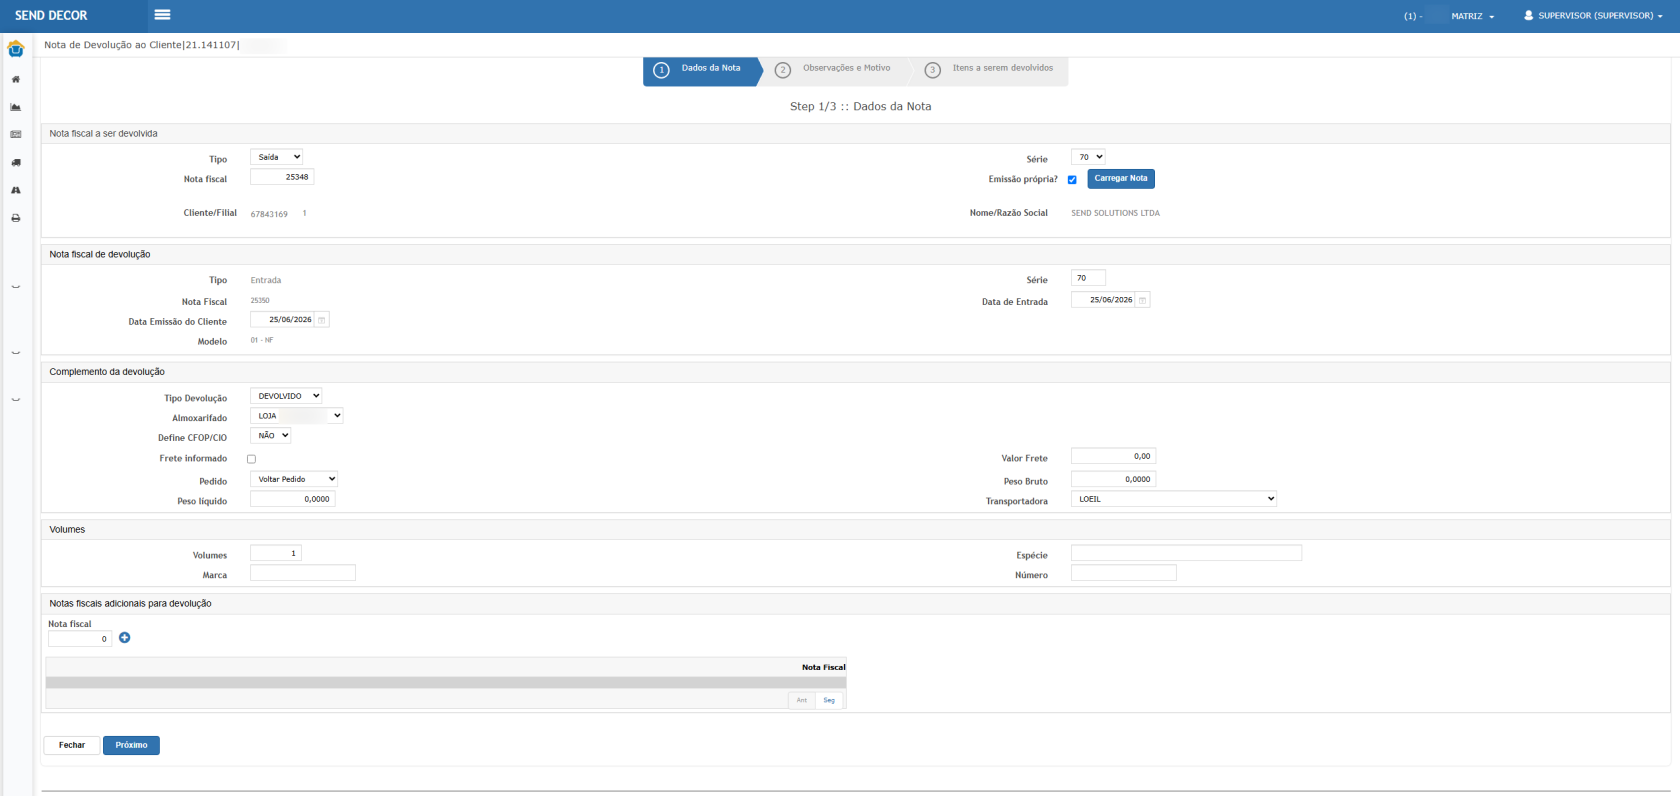1680x796 pixels.
Task: Focus Espécie input field
Action: [x=1186, y=553]
